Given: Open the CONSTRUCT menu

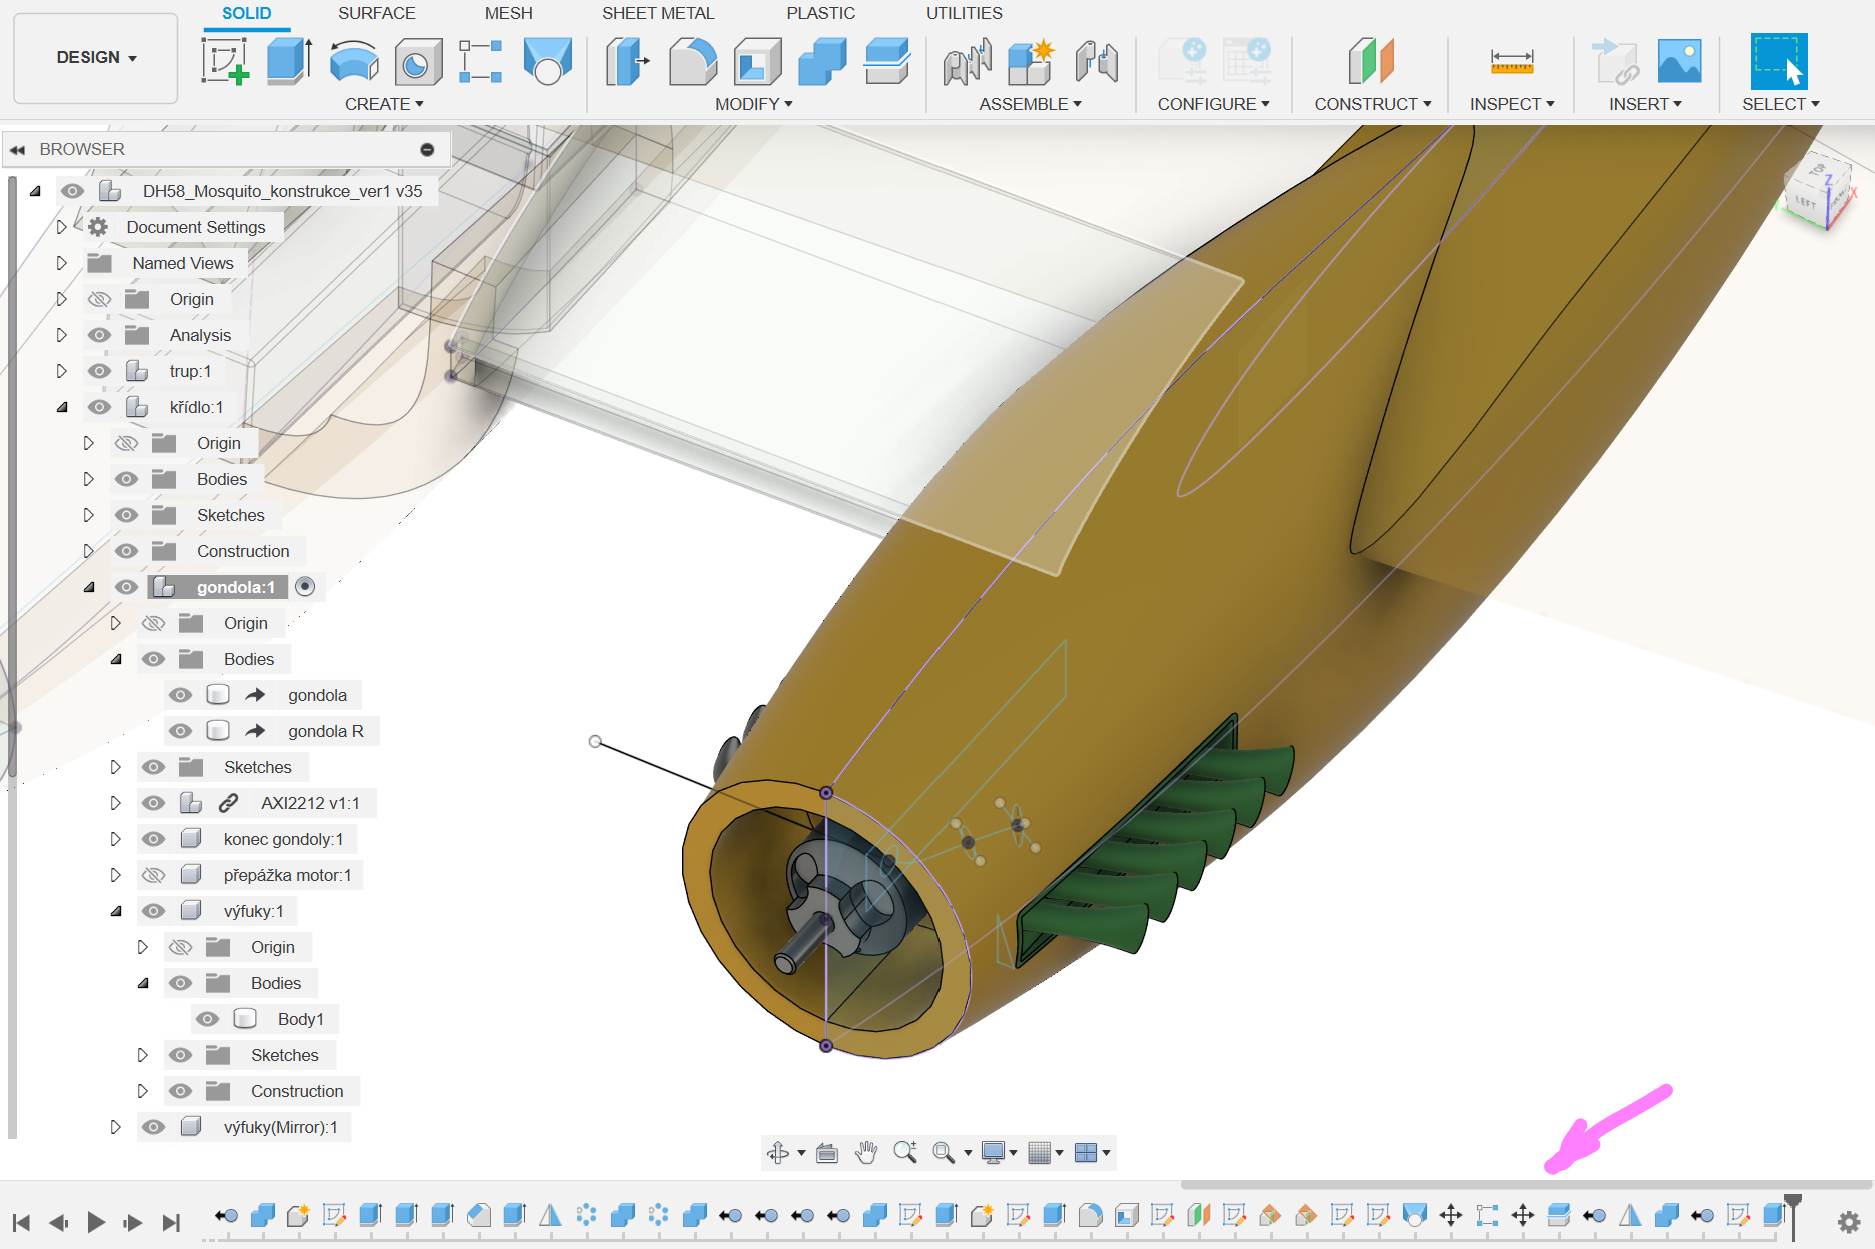Looking at the screenshot, I should [x=1372, y=104].
